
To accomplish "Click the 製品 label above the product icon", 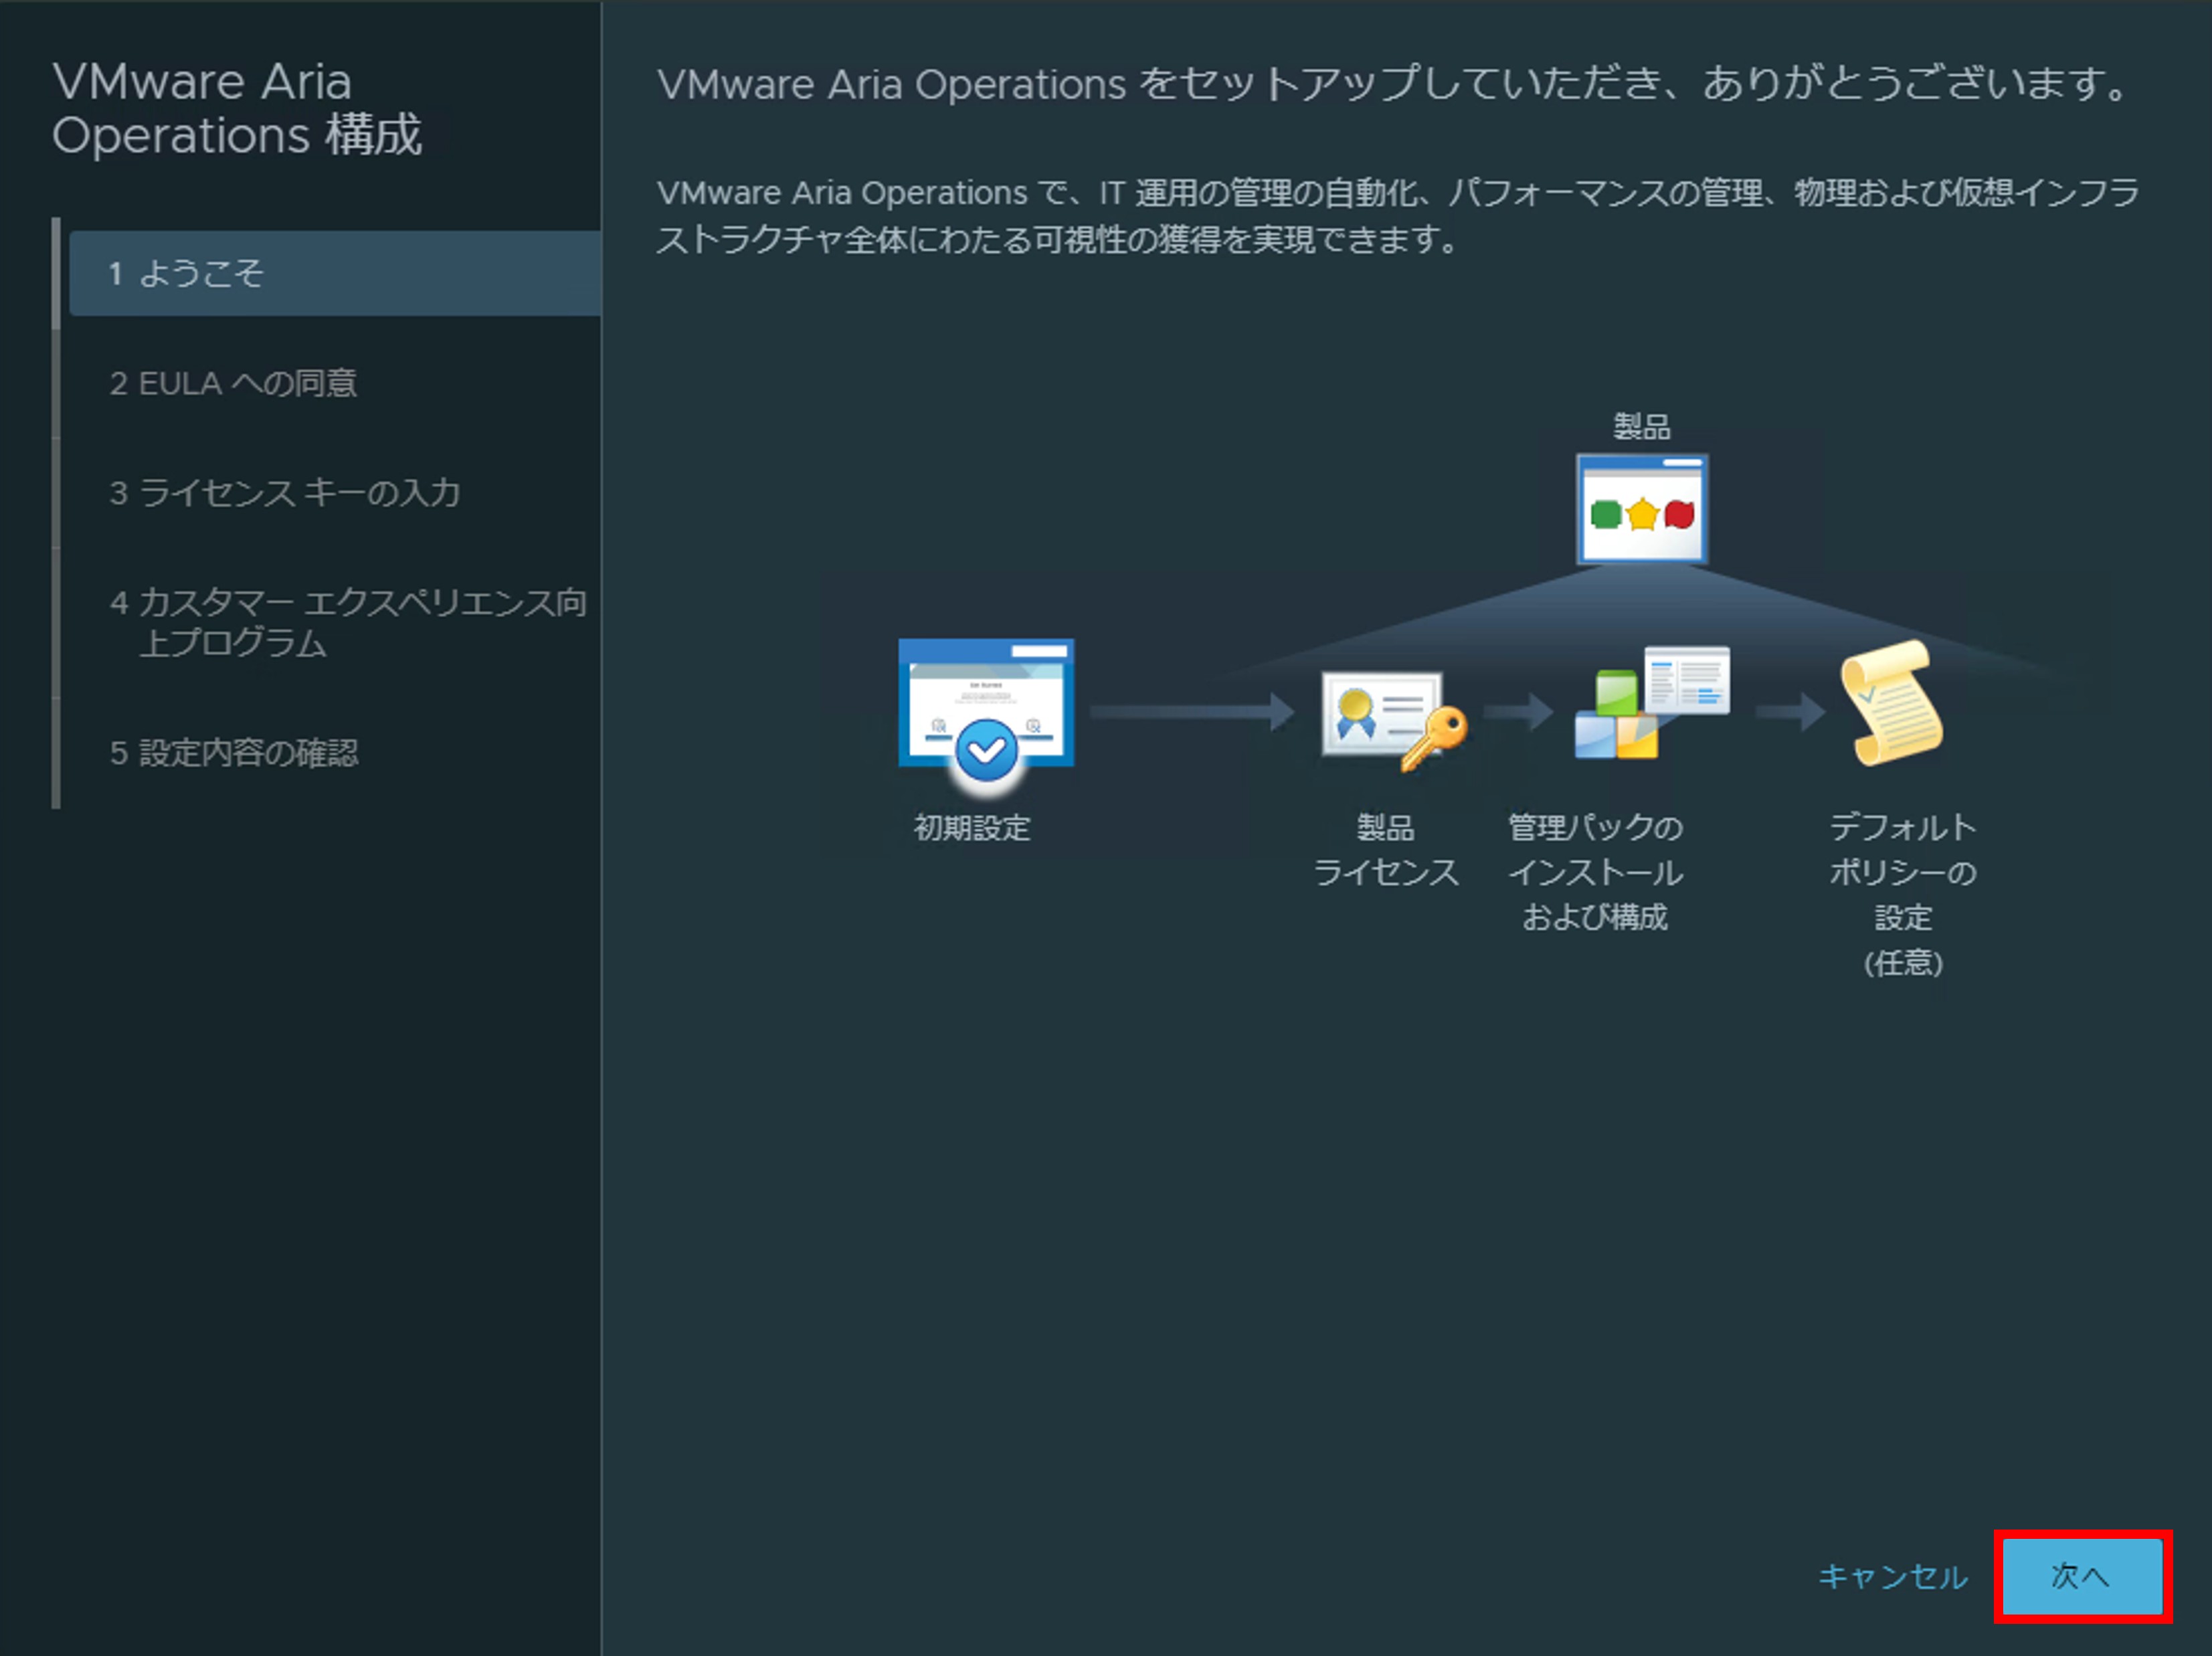I will 1642,427.
